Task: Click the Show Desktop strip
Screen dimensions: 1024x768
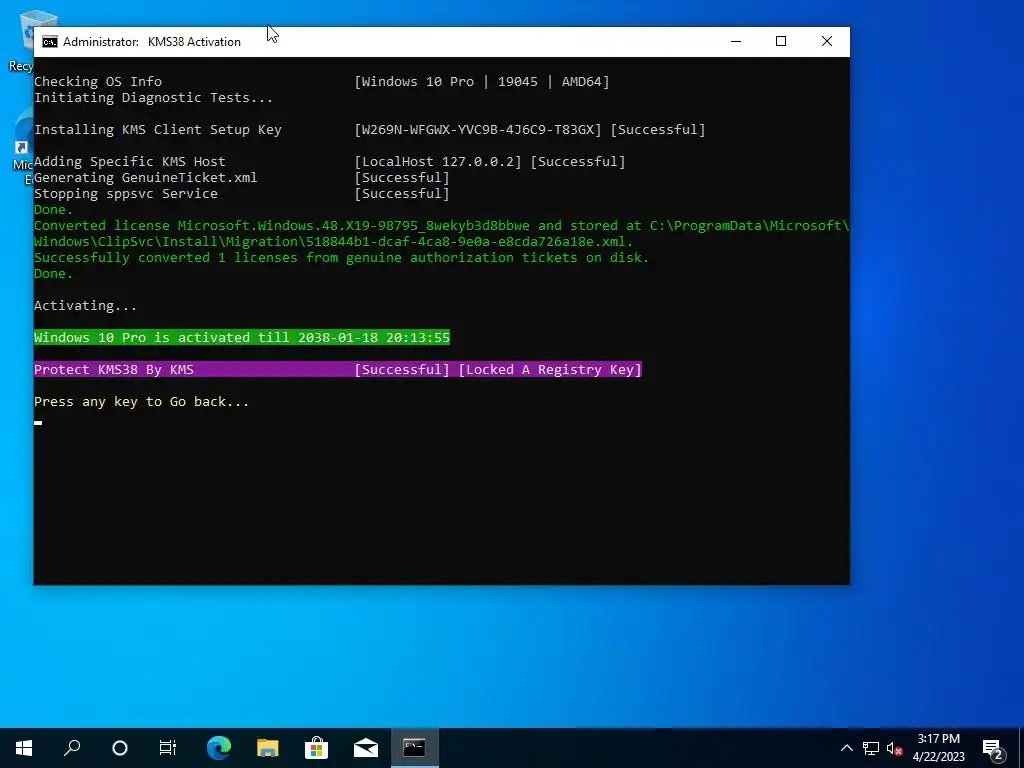Action: (1021, 748)
